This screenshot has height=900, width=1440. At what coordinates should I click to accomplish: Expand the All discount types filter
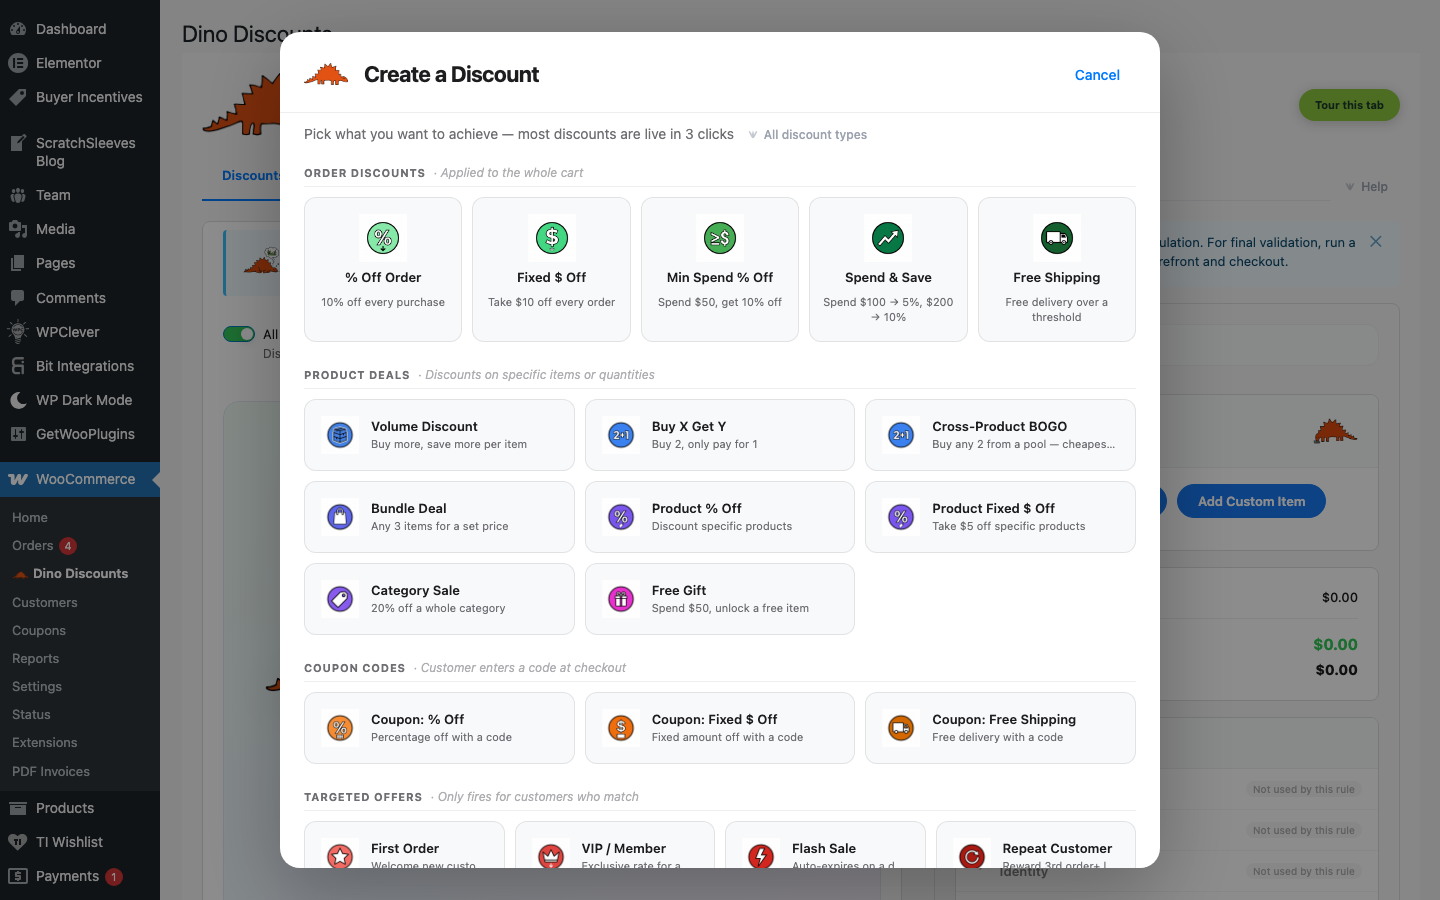[807, 135]
